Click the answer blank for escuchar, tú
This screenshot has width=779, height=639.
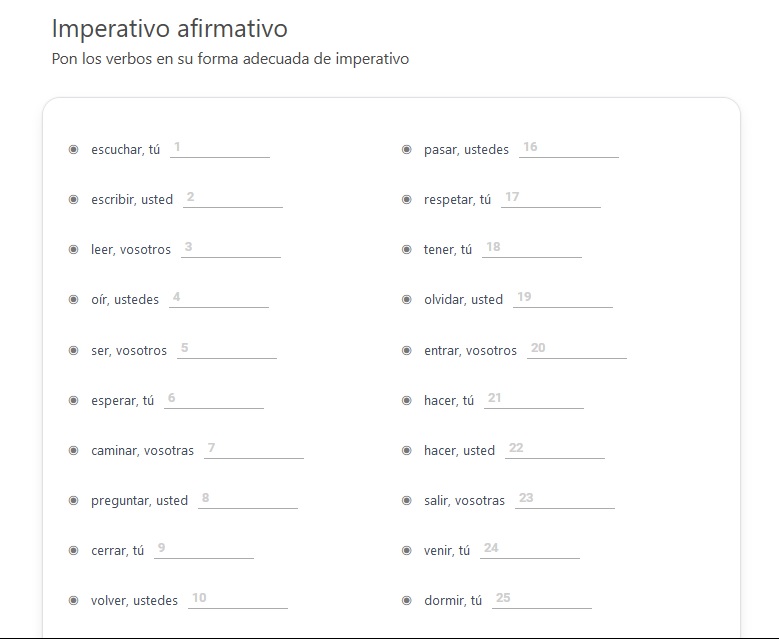220,149
